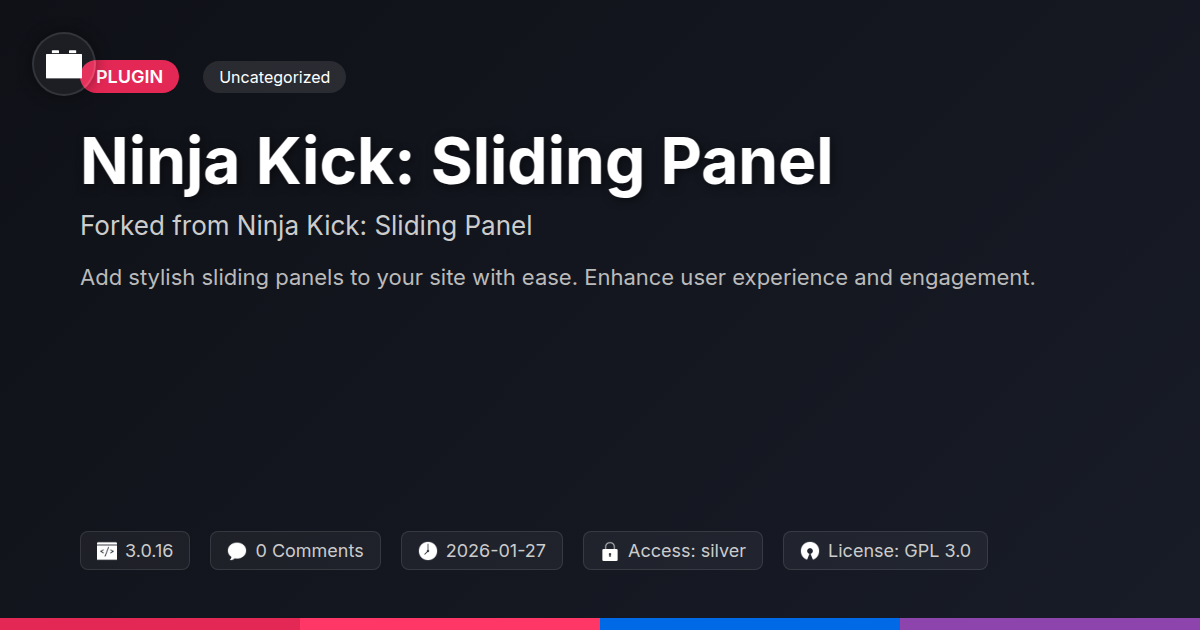Viewport: 1200px width, 630px height.
Task: Click the purple bottom bar segment
Action: [x=1050, y=623]
